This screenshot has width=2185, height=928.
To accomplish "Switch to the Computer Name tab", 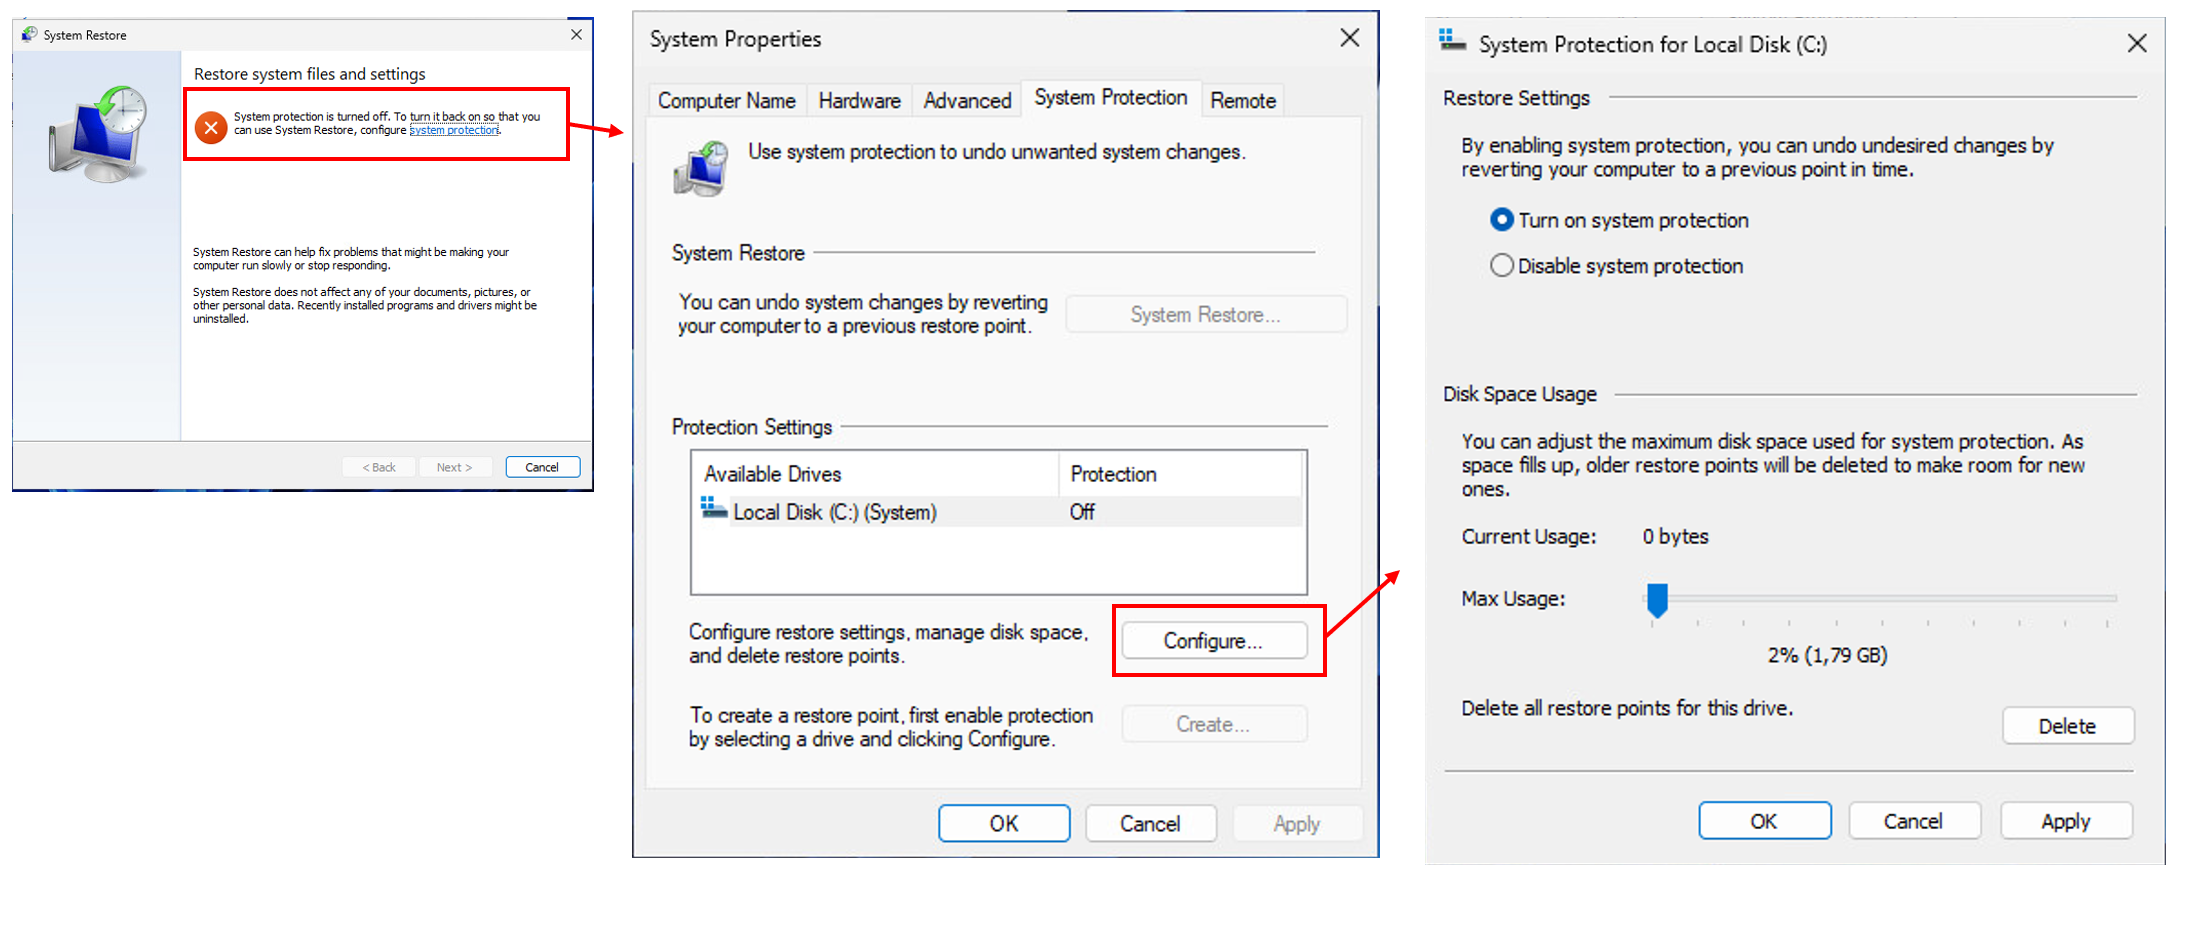I will [x=726, y=101].
